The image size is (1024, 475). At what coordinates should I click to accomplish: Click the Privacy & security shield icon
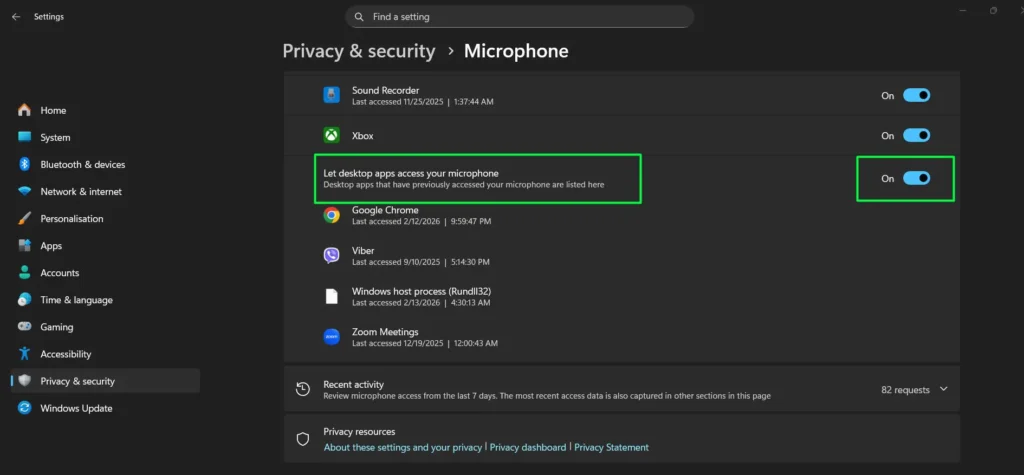click(x=24, y=381)
